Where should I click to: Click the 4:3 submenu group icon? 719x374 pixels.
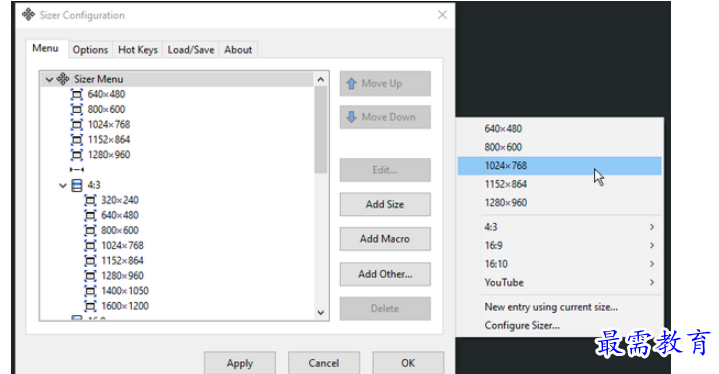(x=77, y=185)
